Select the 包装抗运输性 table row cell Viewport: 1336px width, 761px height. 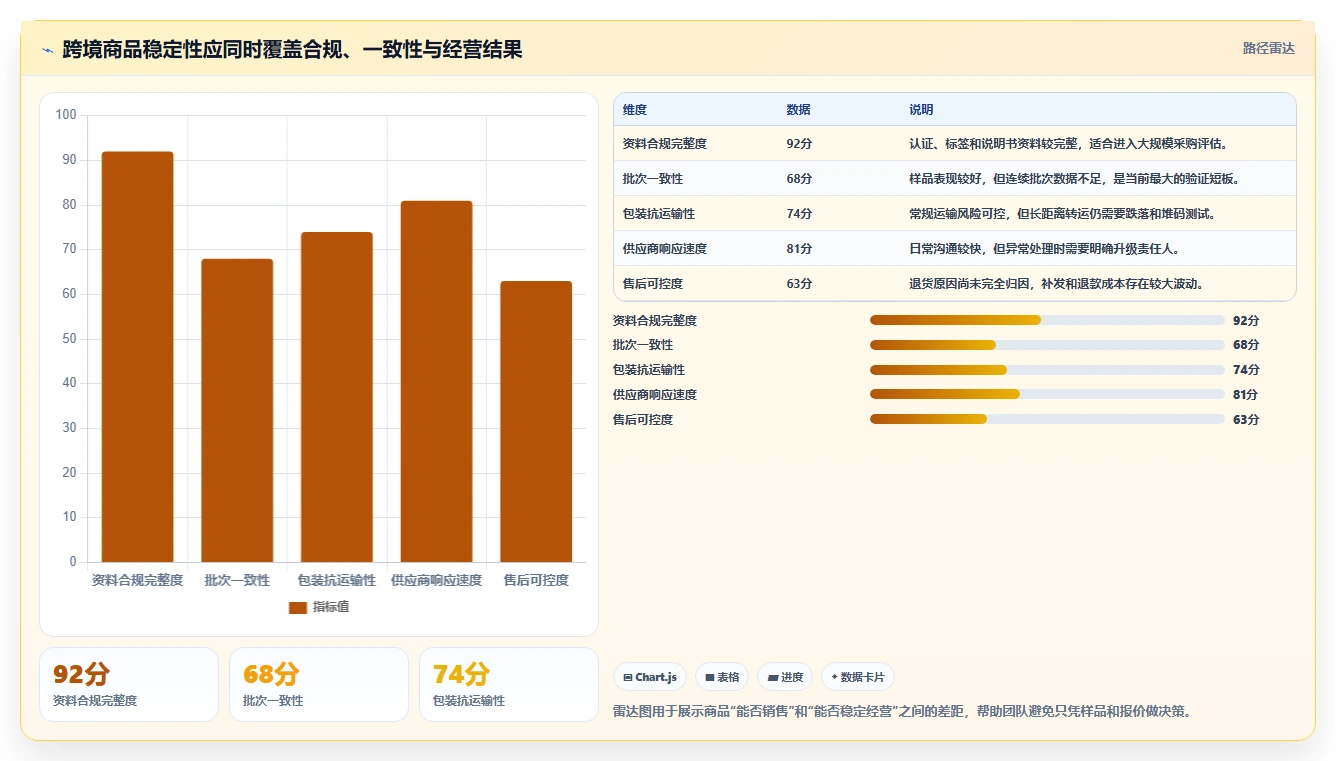click(x=658, y=214)
